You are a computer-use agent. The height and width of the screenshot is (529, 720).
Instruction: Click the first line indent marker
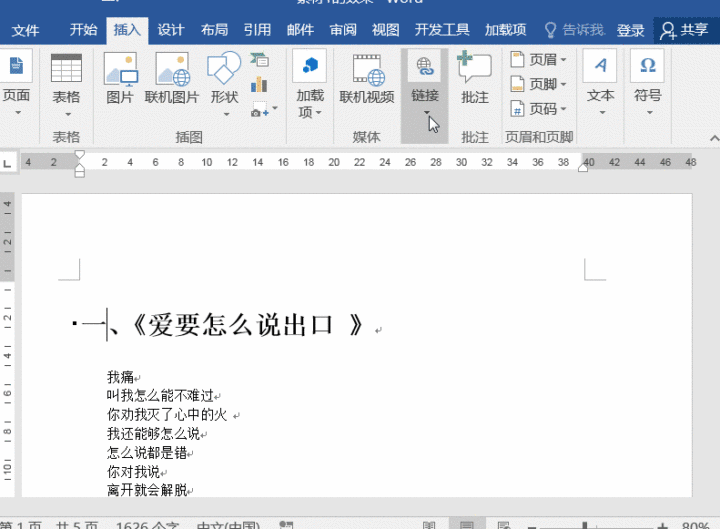click(79, 155)
